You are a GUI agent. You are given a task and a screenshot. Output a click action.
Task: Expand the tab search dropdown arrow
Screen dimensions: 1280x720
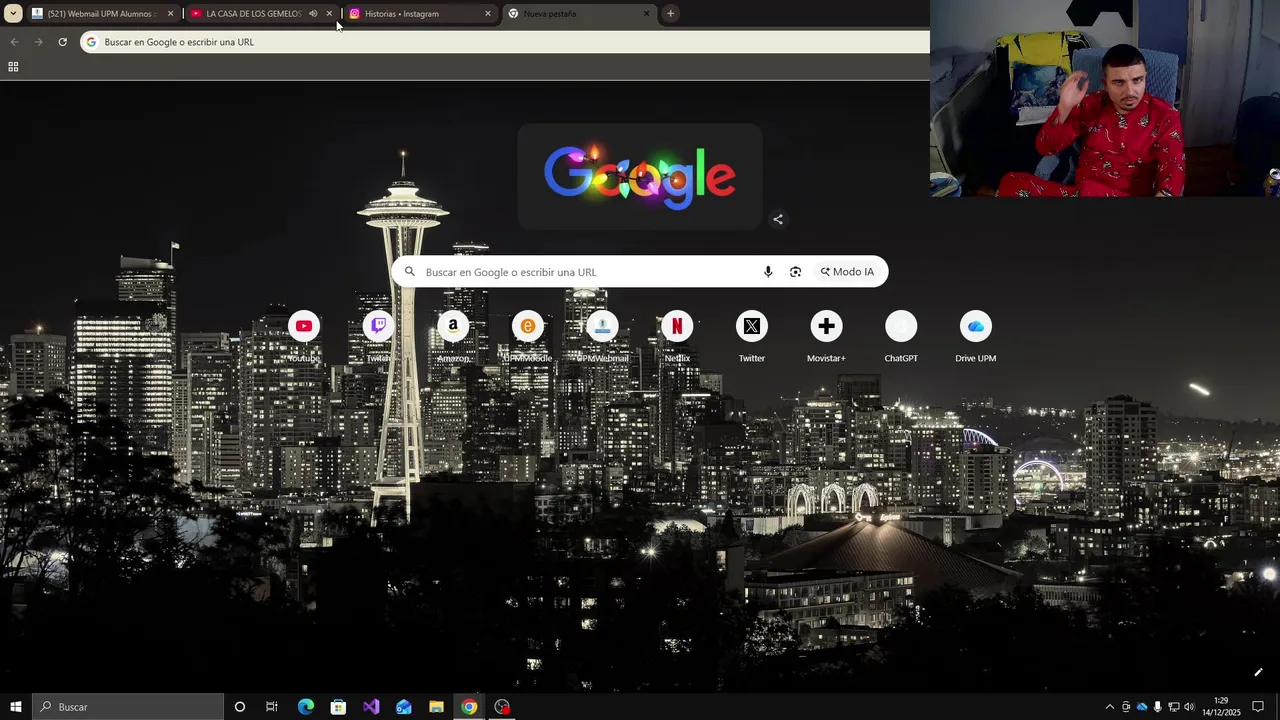pos(13,14)
